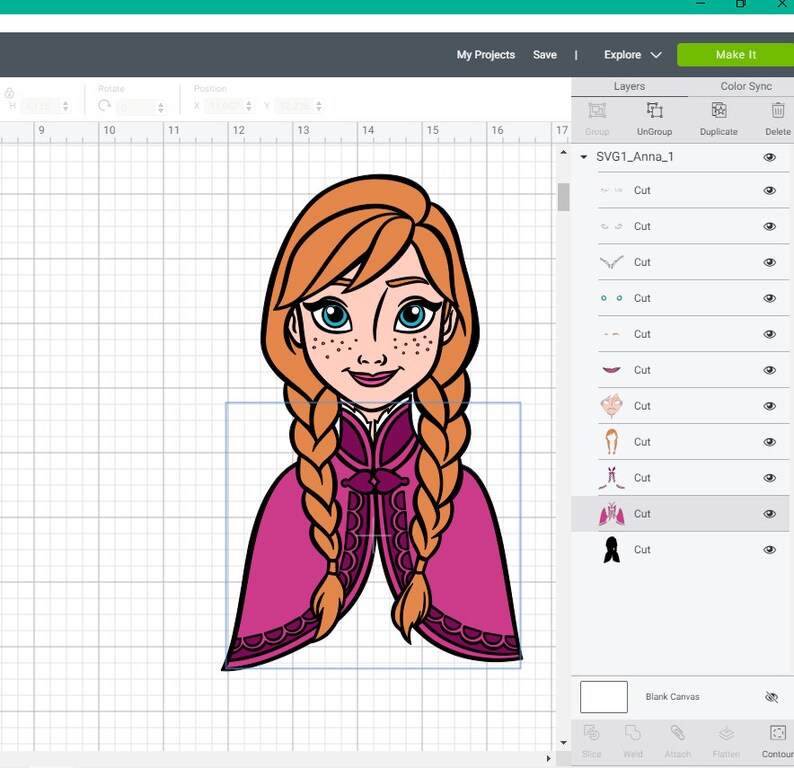This screenshot has width=794, height=768.
Task: Click the Slice tool icon
Action: tap(591, 734)
